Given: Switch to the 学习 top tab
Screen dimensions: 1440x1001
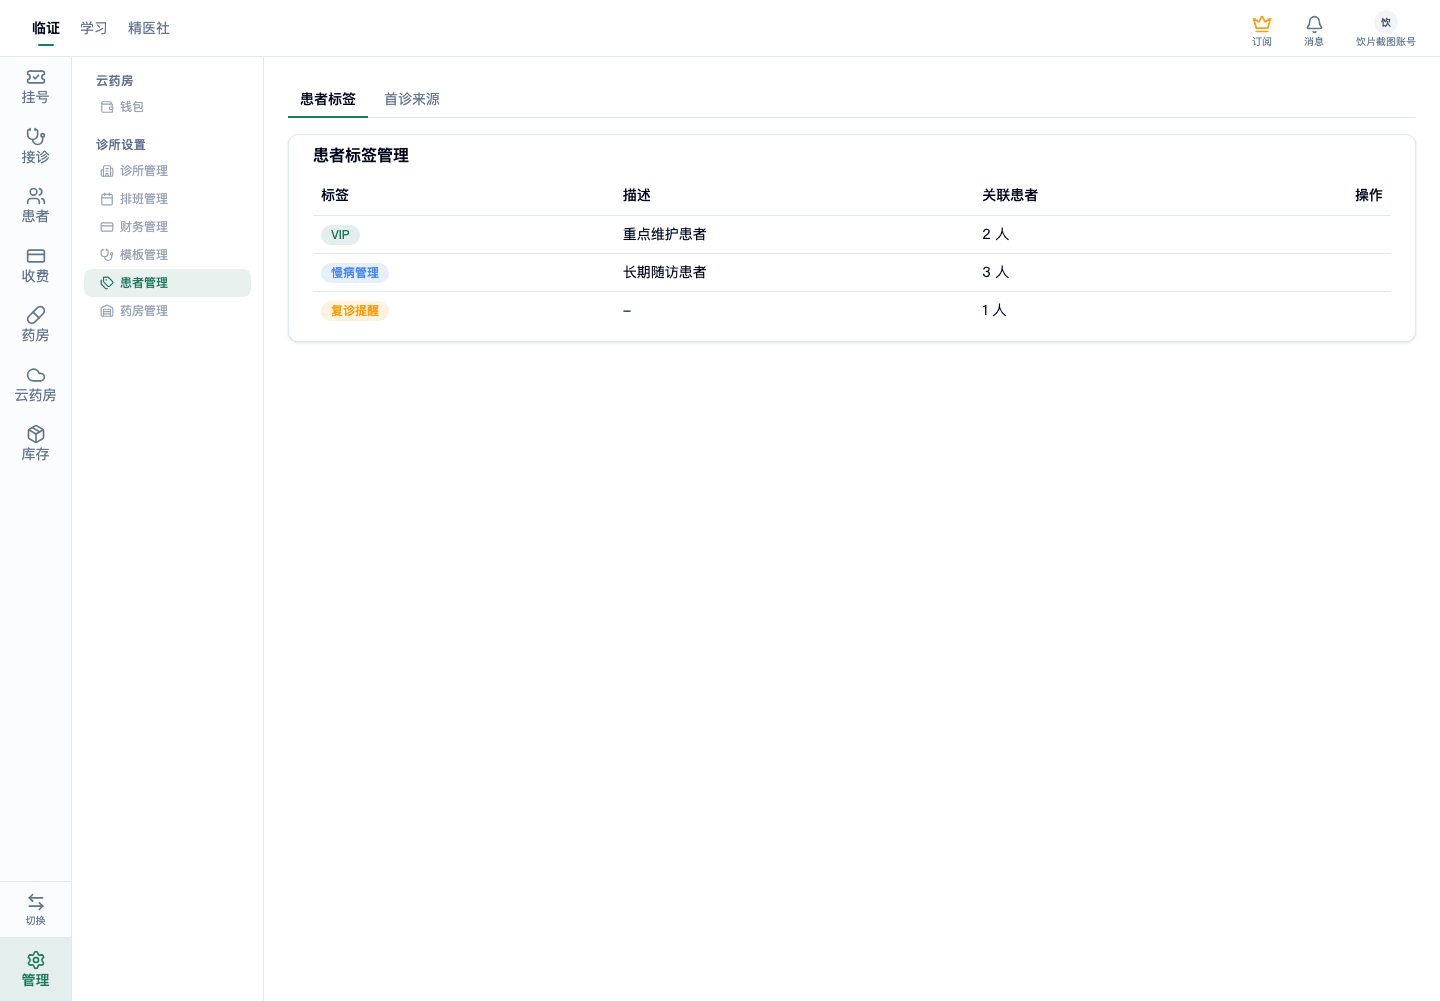Looking at the screenshot, I should click(94, 28).
